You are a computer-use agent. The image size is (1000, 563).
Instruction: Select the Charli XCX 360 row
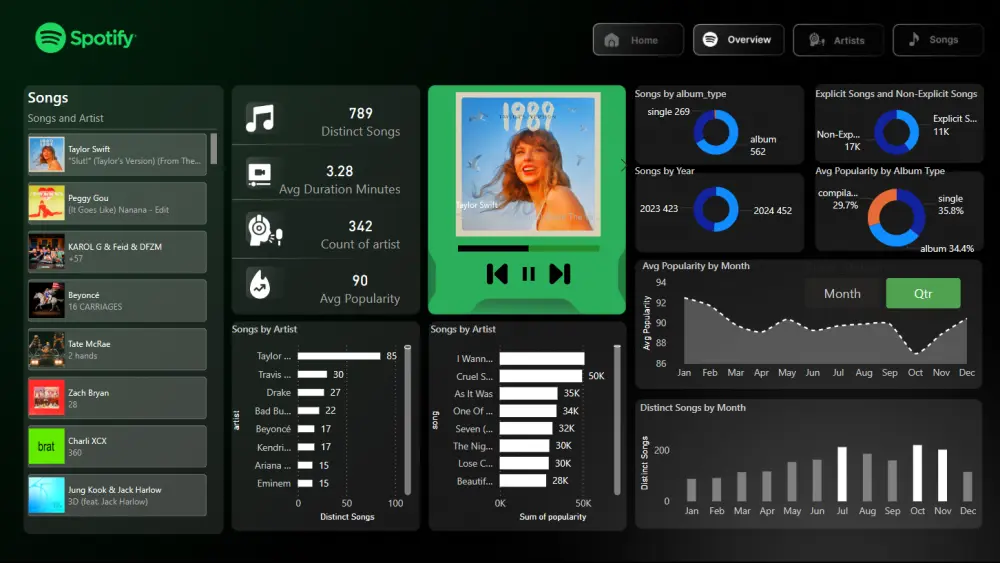117,446
